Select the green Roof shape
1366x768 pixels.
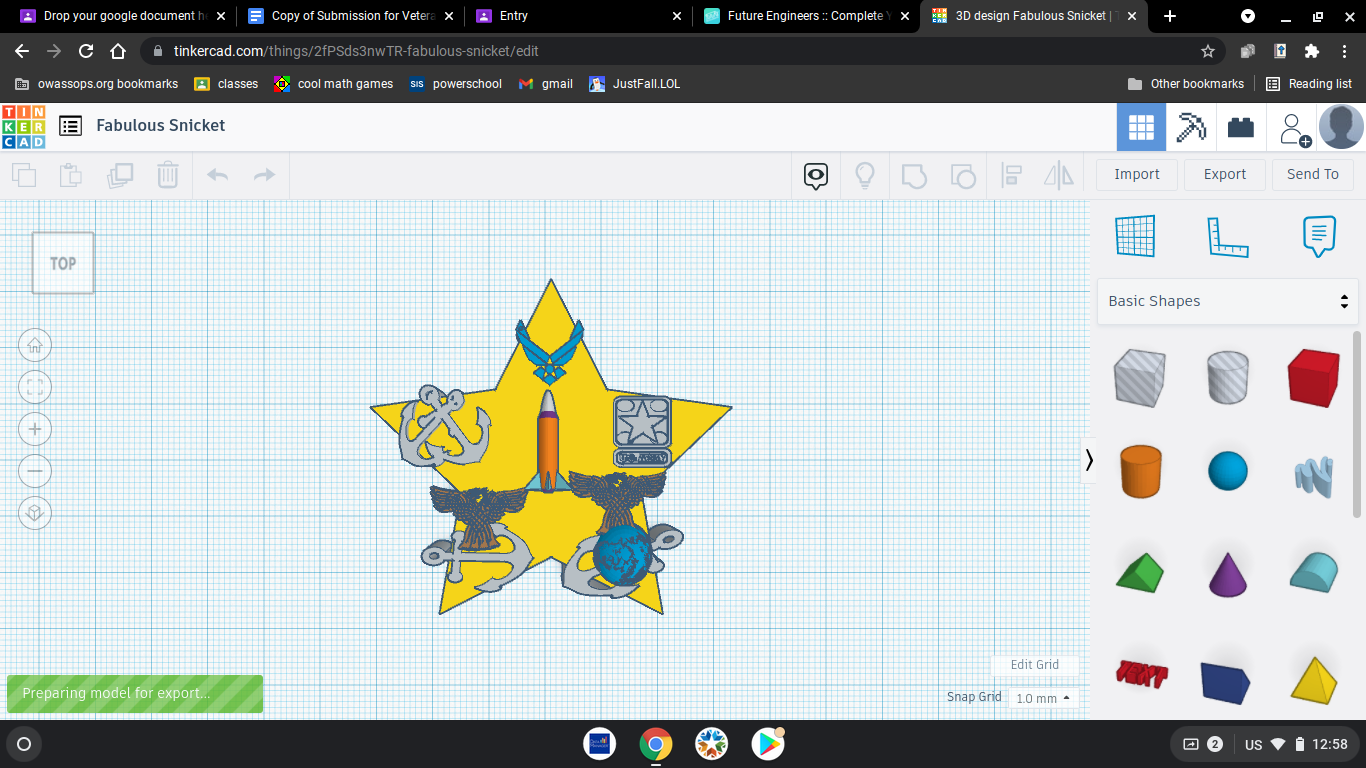pyautogui.click(x=1140, y=571)
